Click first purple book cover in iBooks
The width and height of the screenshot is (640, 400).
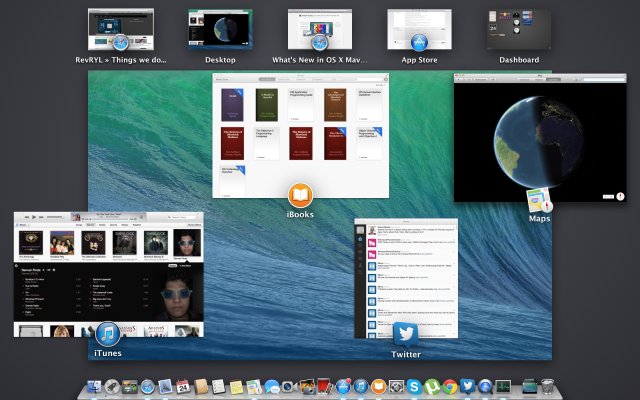tap(232, 105)
